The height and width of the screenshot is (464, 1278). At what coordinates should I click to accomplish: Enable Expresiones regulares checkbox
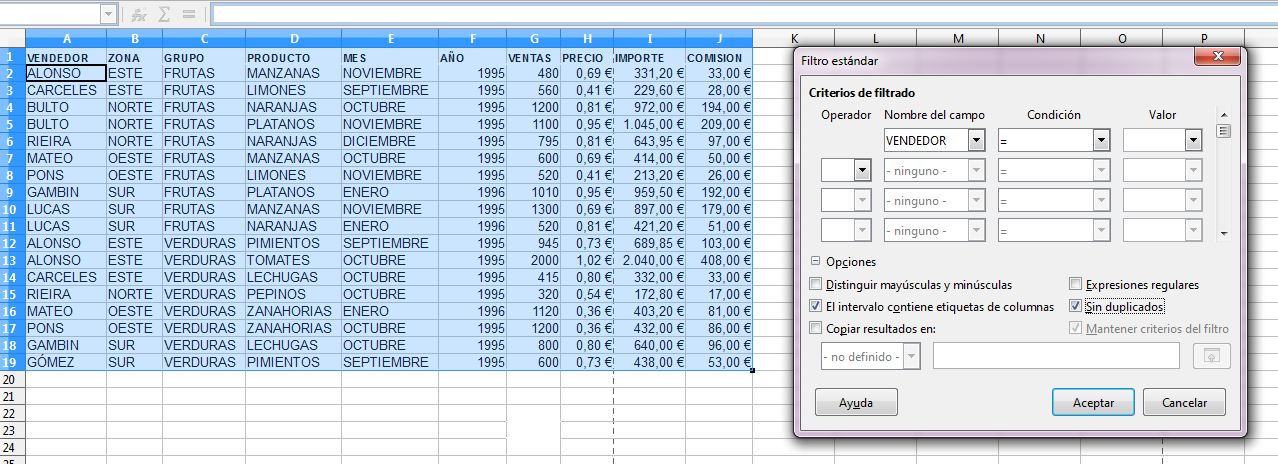click(1076, 285)
